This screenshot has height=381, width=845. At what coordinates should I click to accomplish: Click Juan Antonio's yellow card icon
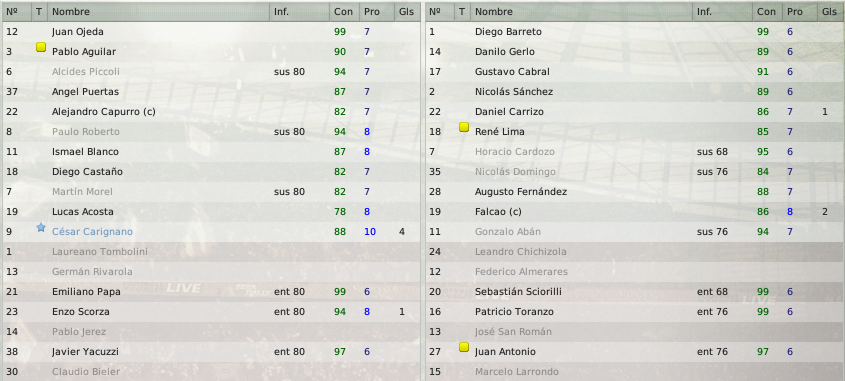tap(464, 348)
